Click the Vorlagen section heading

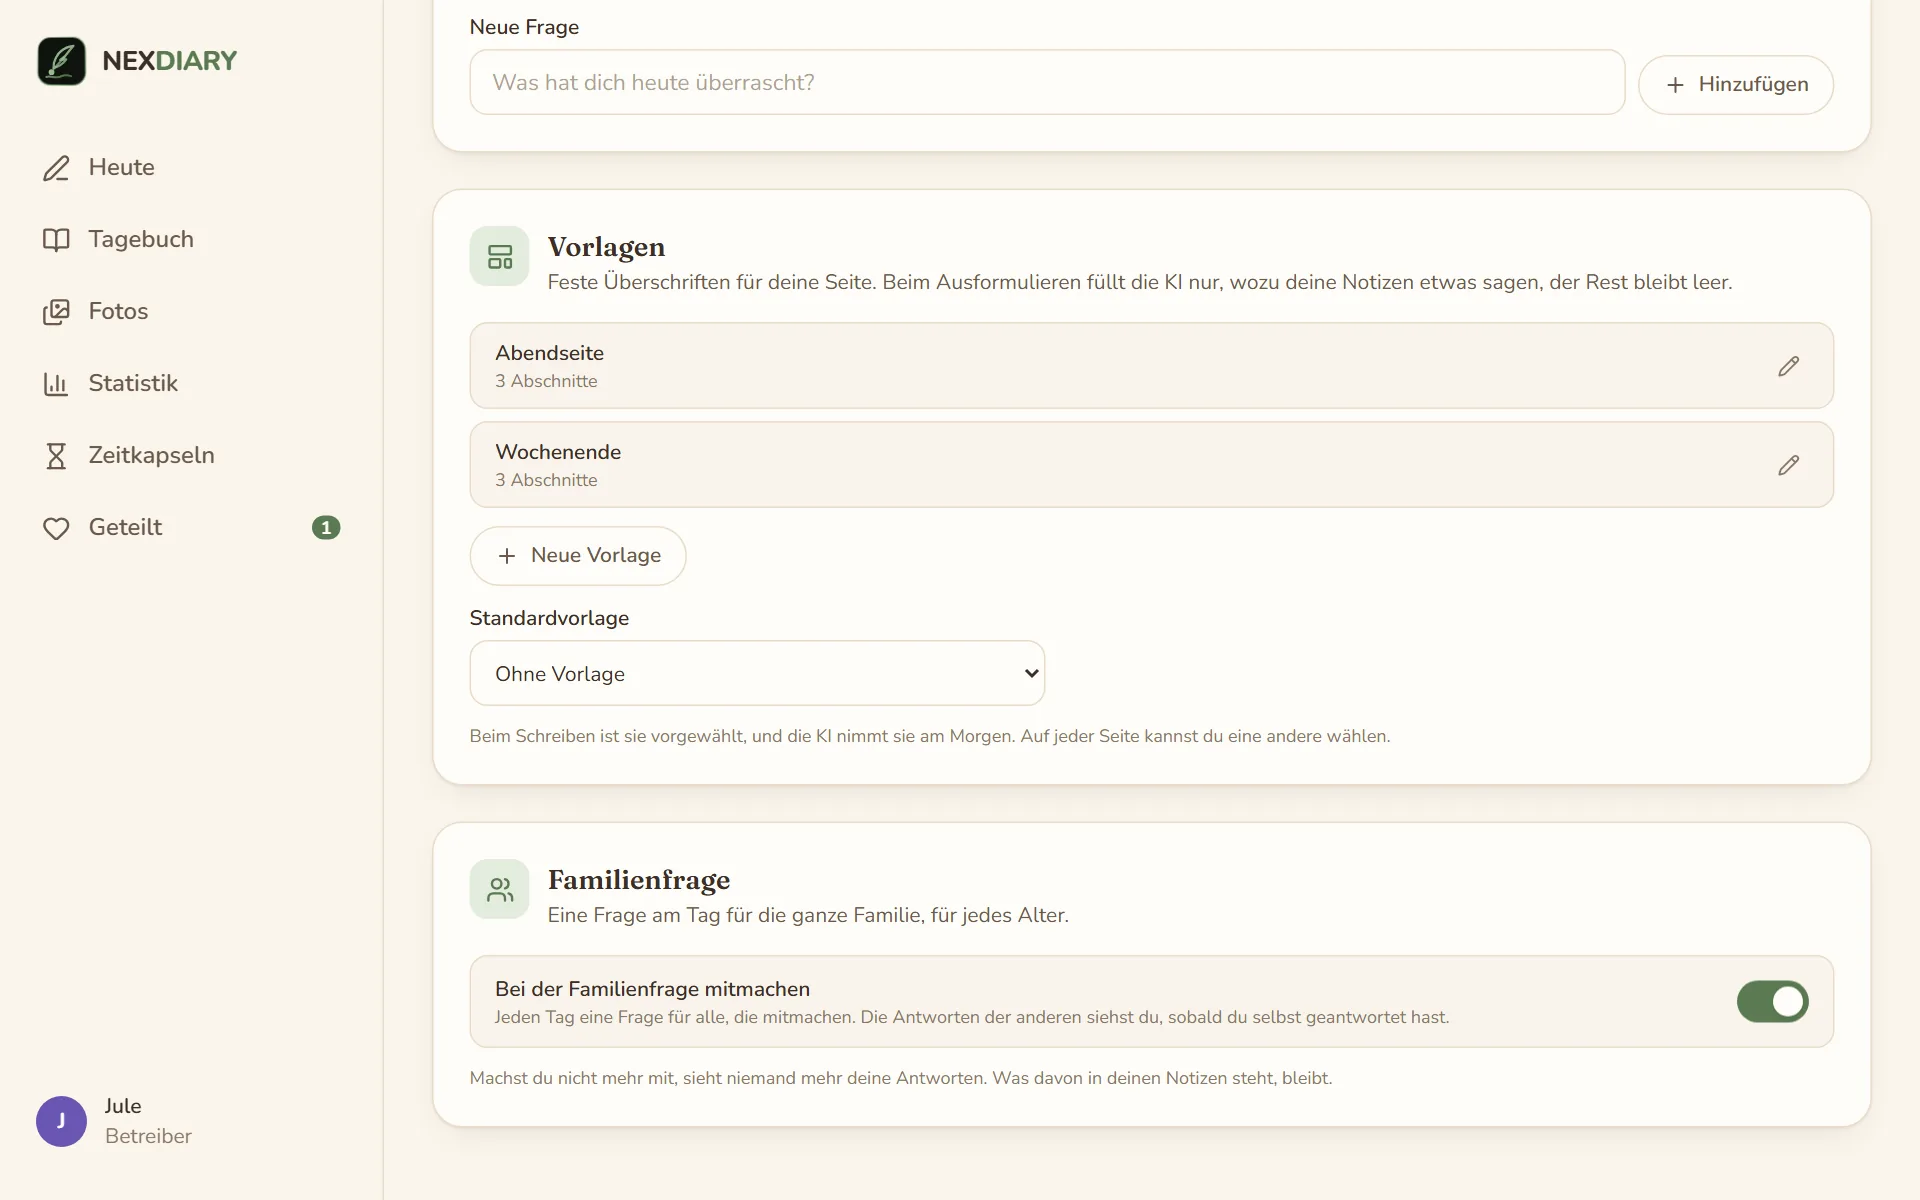[606, 247]
